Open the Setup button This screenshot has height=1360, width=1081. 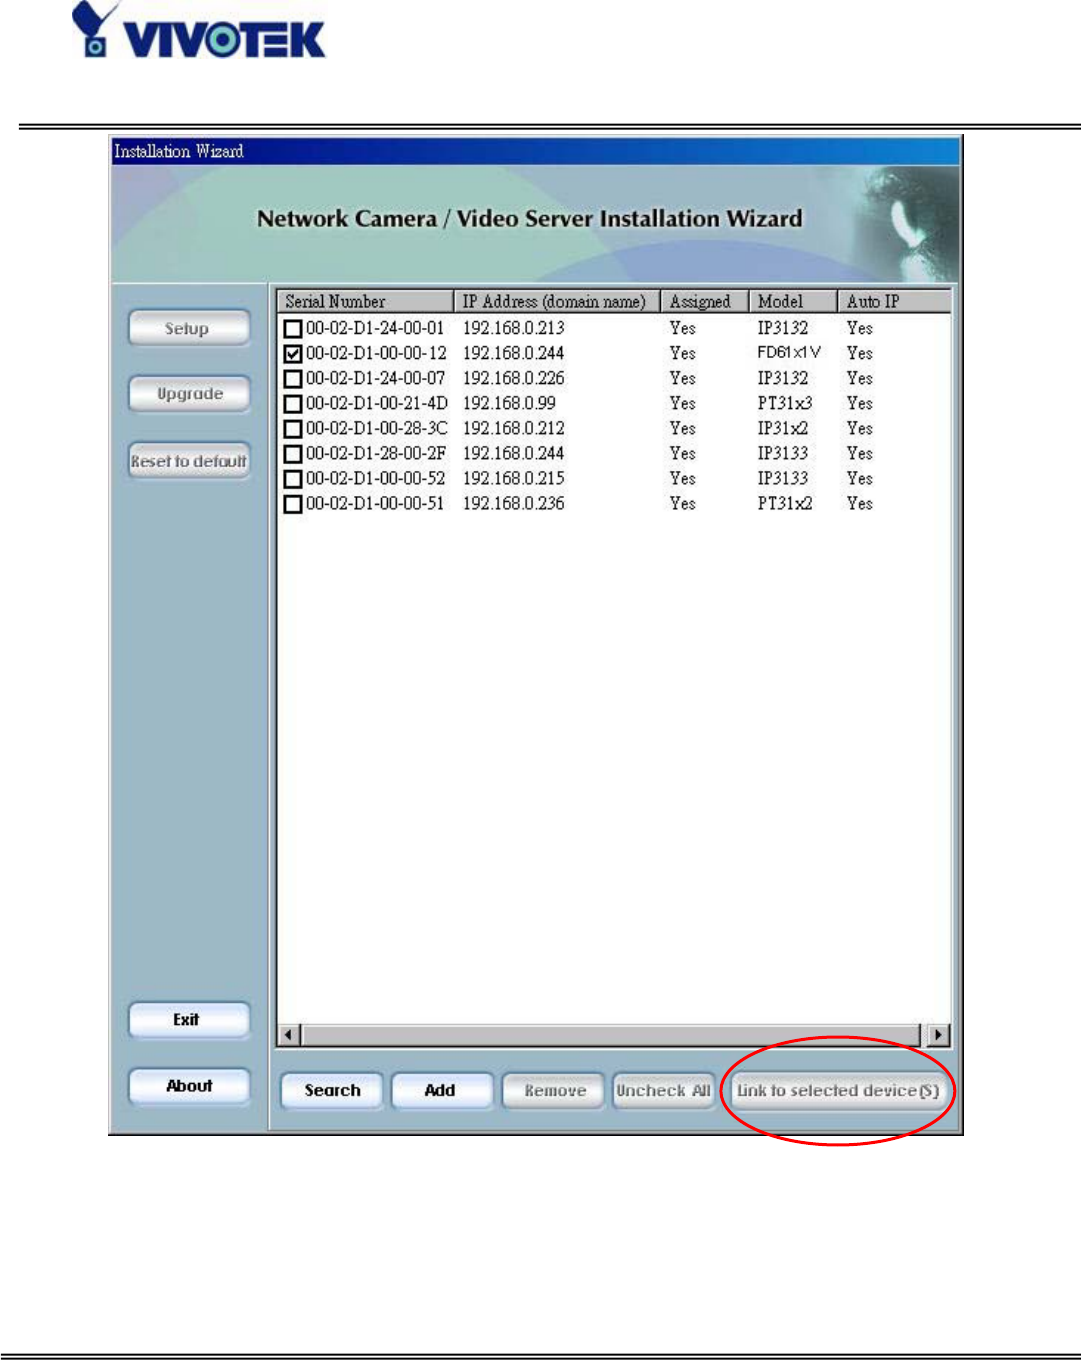189,328
